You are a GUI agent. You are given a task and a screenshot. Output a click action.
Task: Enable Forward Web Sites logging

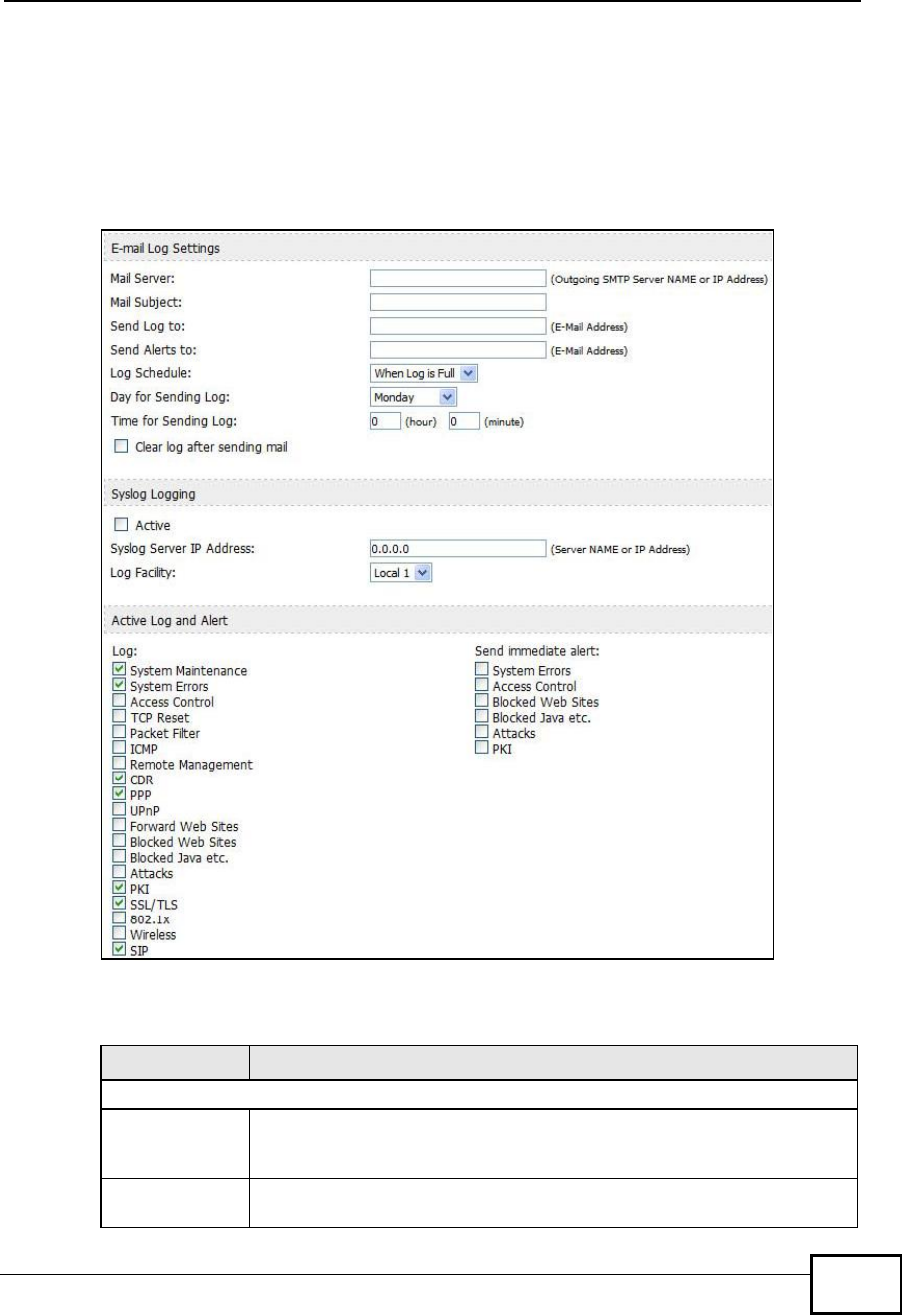[120, 826]
